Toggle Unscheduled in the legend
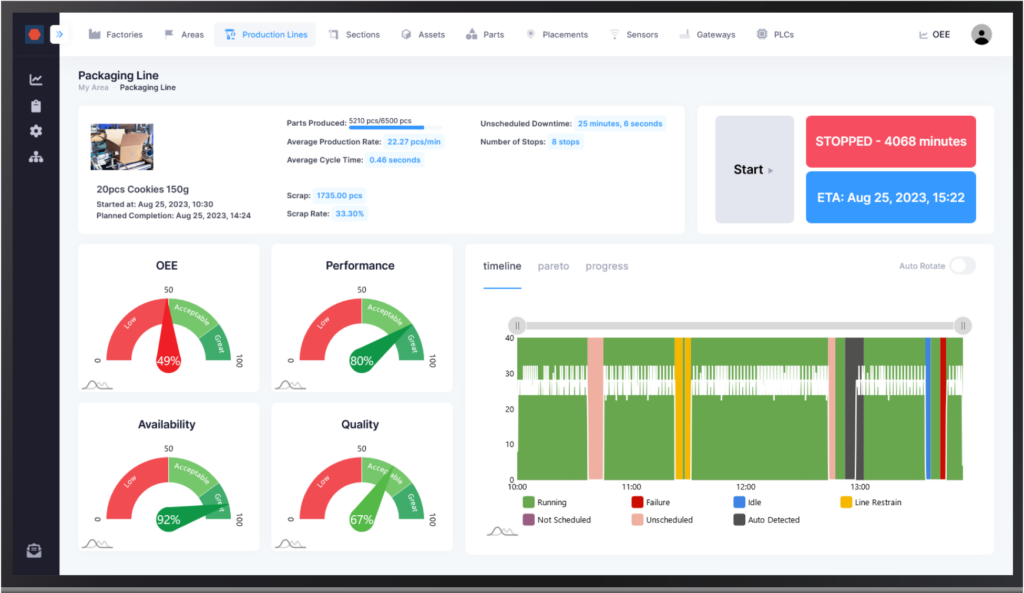The height and width of the screenshot is (593, 1024). [662, 520]
